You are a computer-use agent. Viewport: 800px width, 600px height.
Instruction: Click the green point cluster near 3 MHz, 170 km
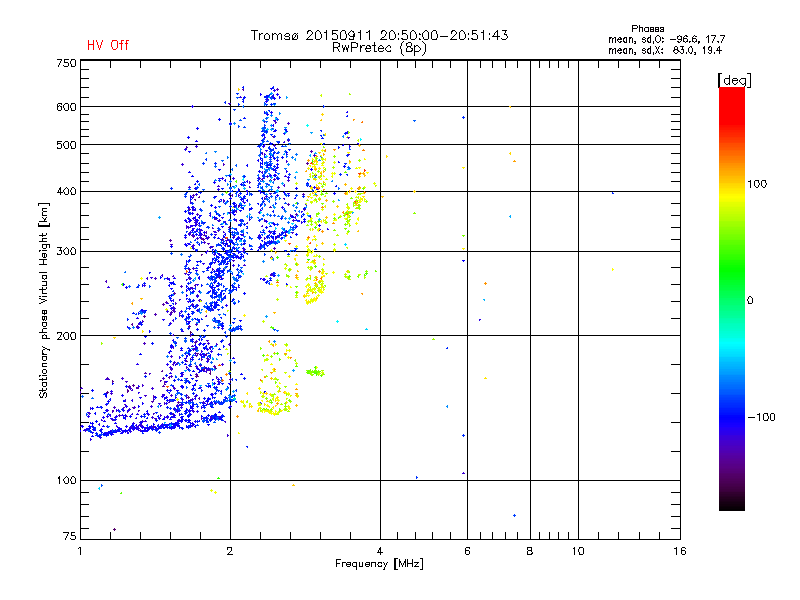[315, 372]
